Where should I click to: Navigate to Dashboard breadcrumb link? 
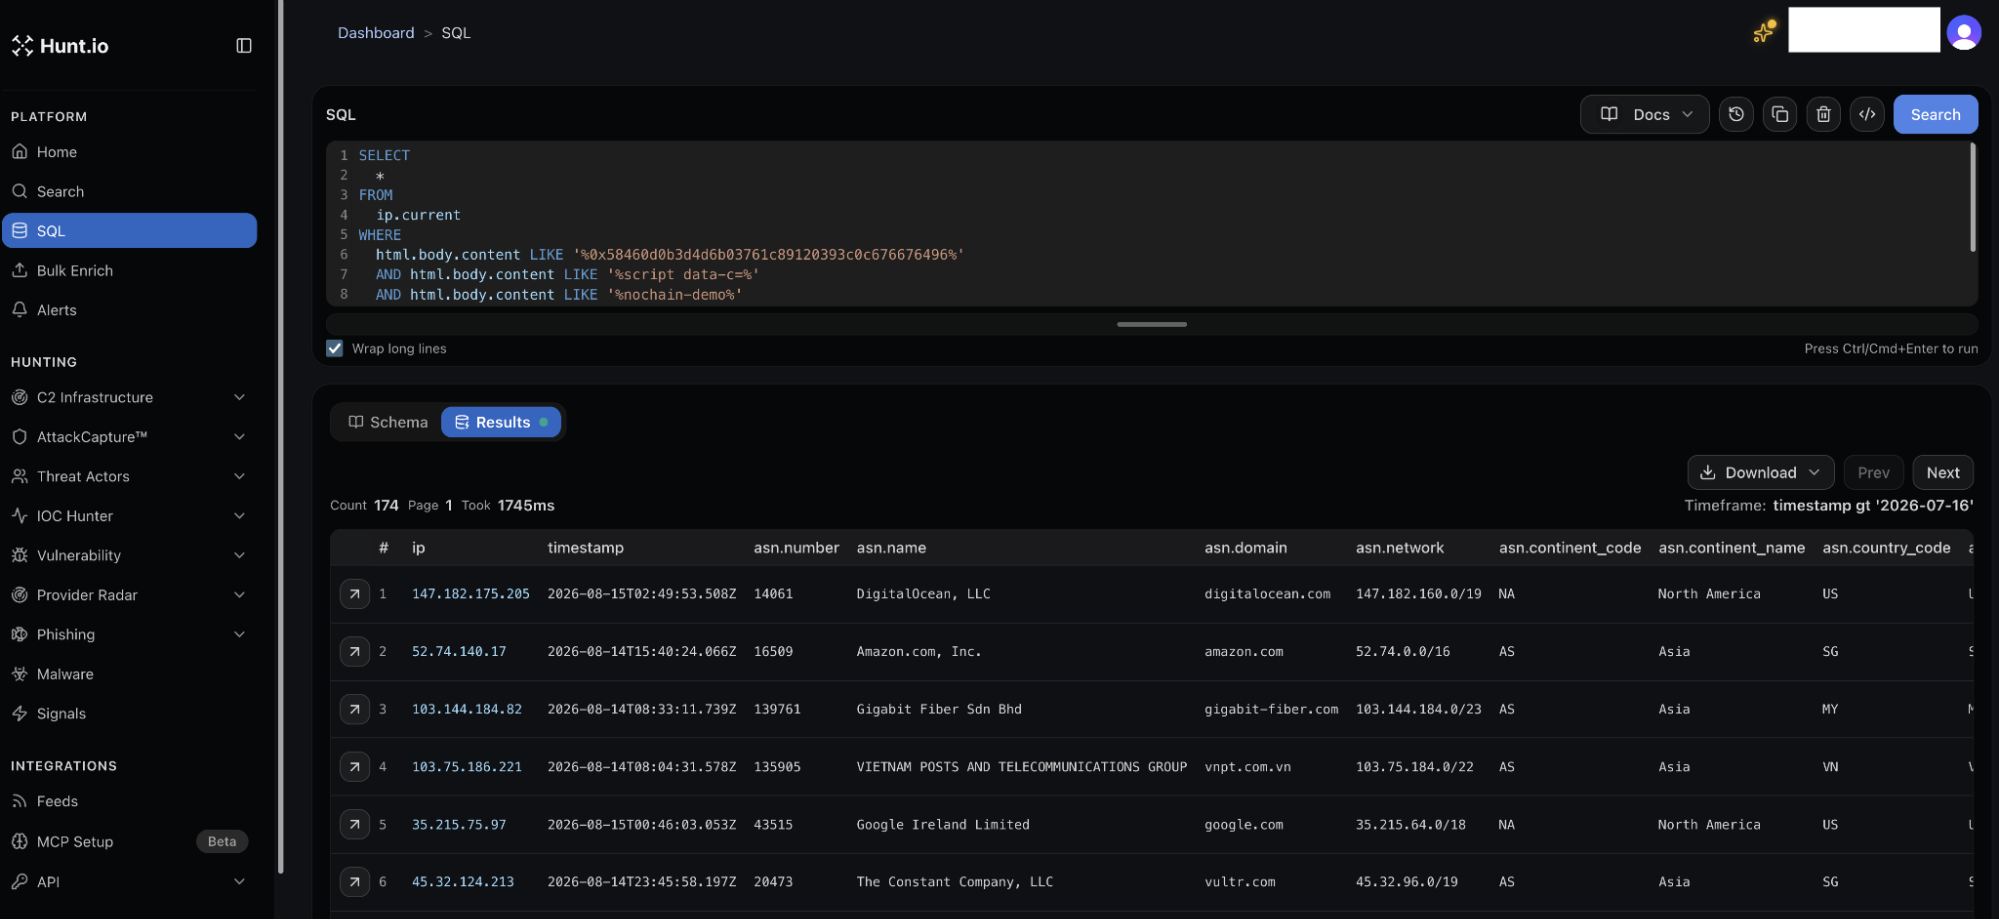(376, 33)
